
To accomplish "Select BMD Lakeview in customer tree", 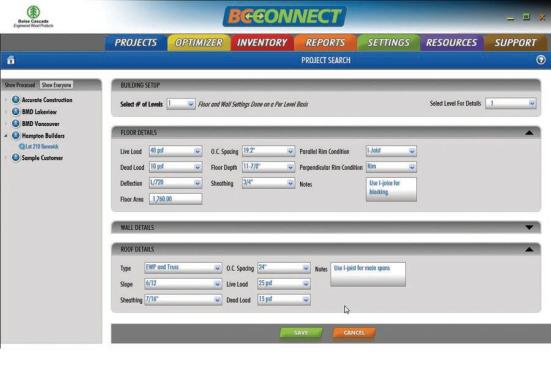I will tap(39, 112).
